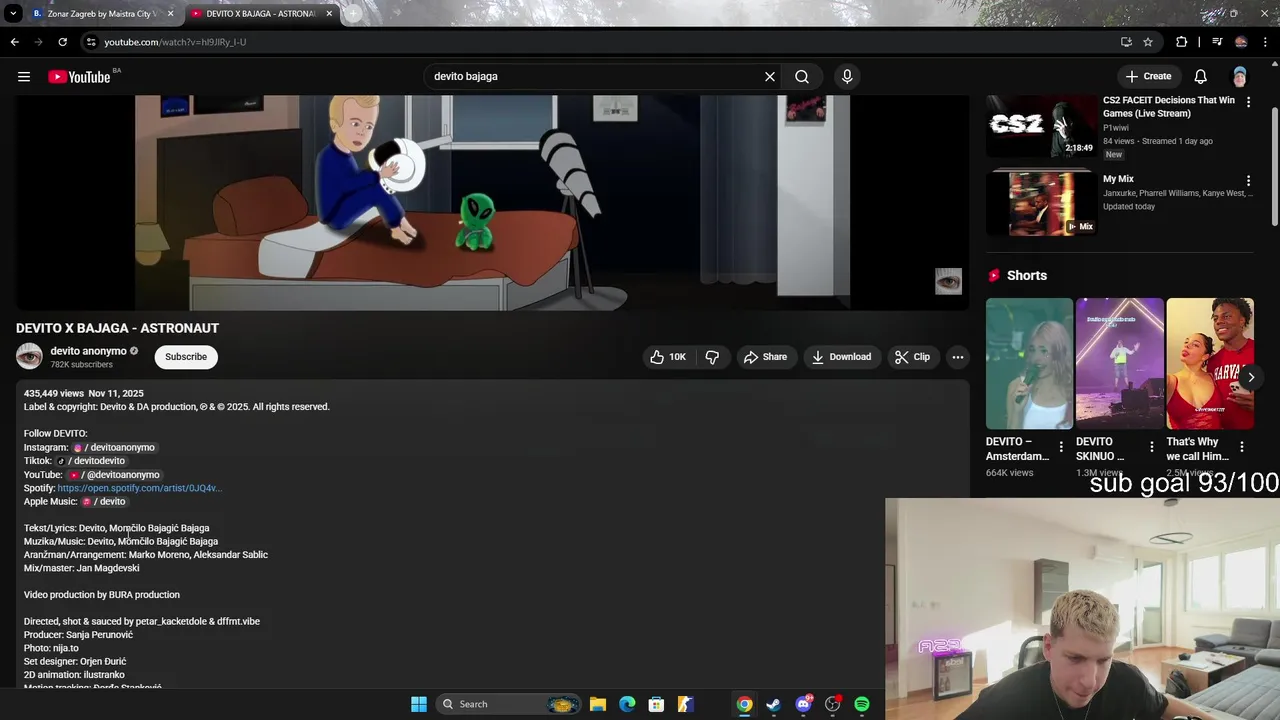Open options for CS2 FACEIT video
This screenshot has width=1280, height=720.
point(1248,102)
